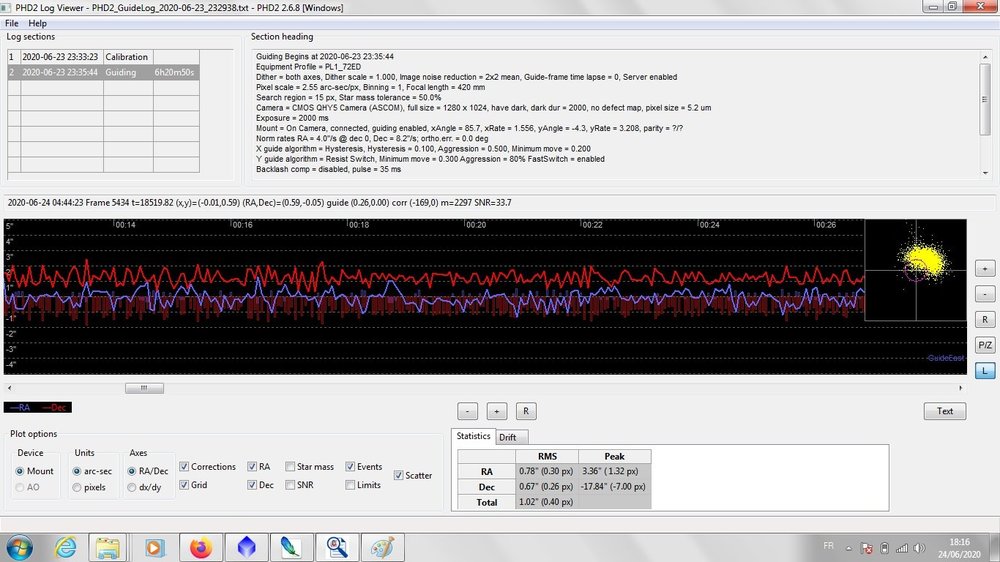
Task: Click the scatter plot zoom in plus button
Action: 985,269
